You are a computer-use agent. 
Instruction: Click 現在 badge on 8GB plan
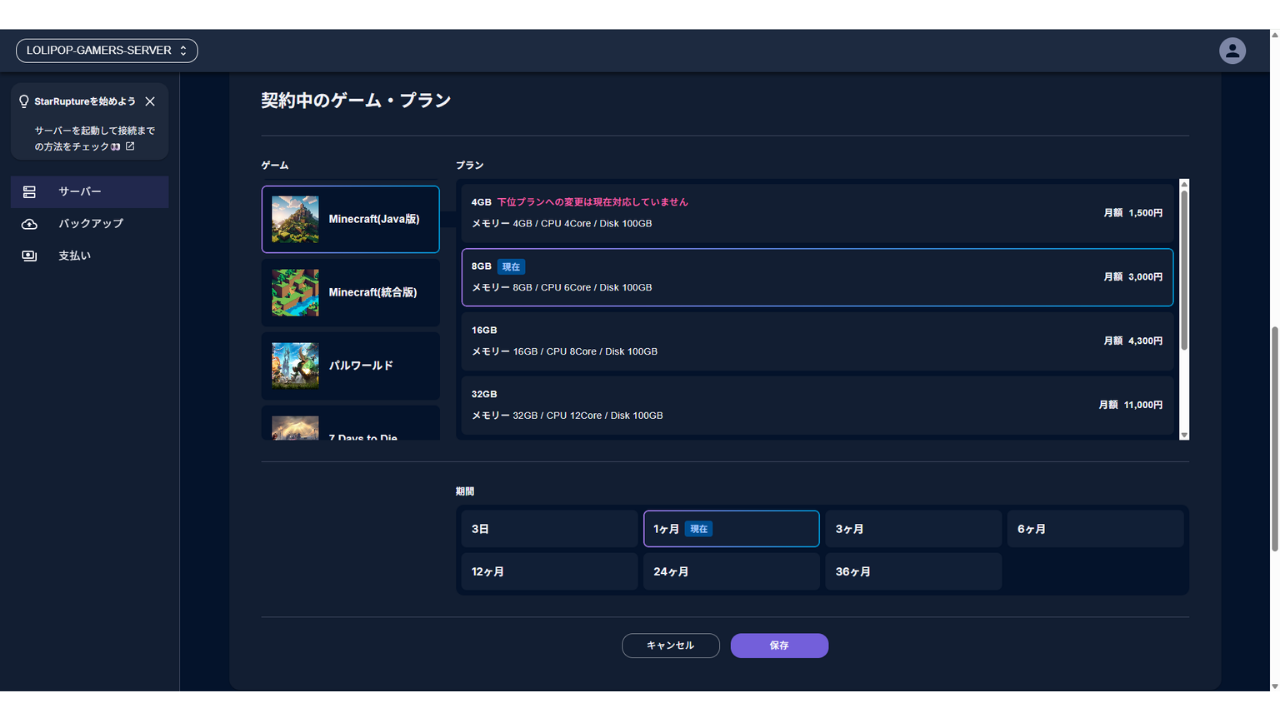511,267
